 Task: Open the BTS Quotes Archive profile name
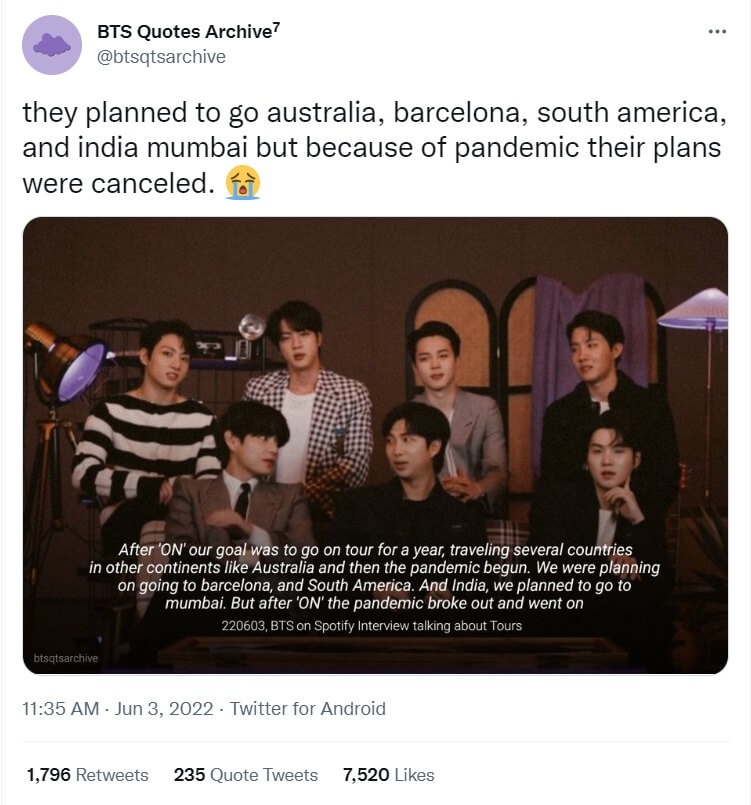(x=188, y=32)
